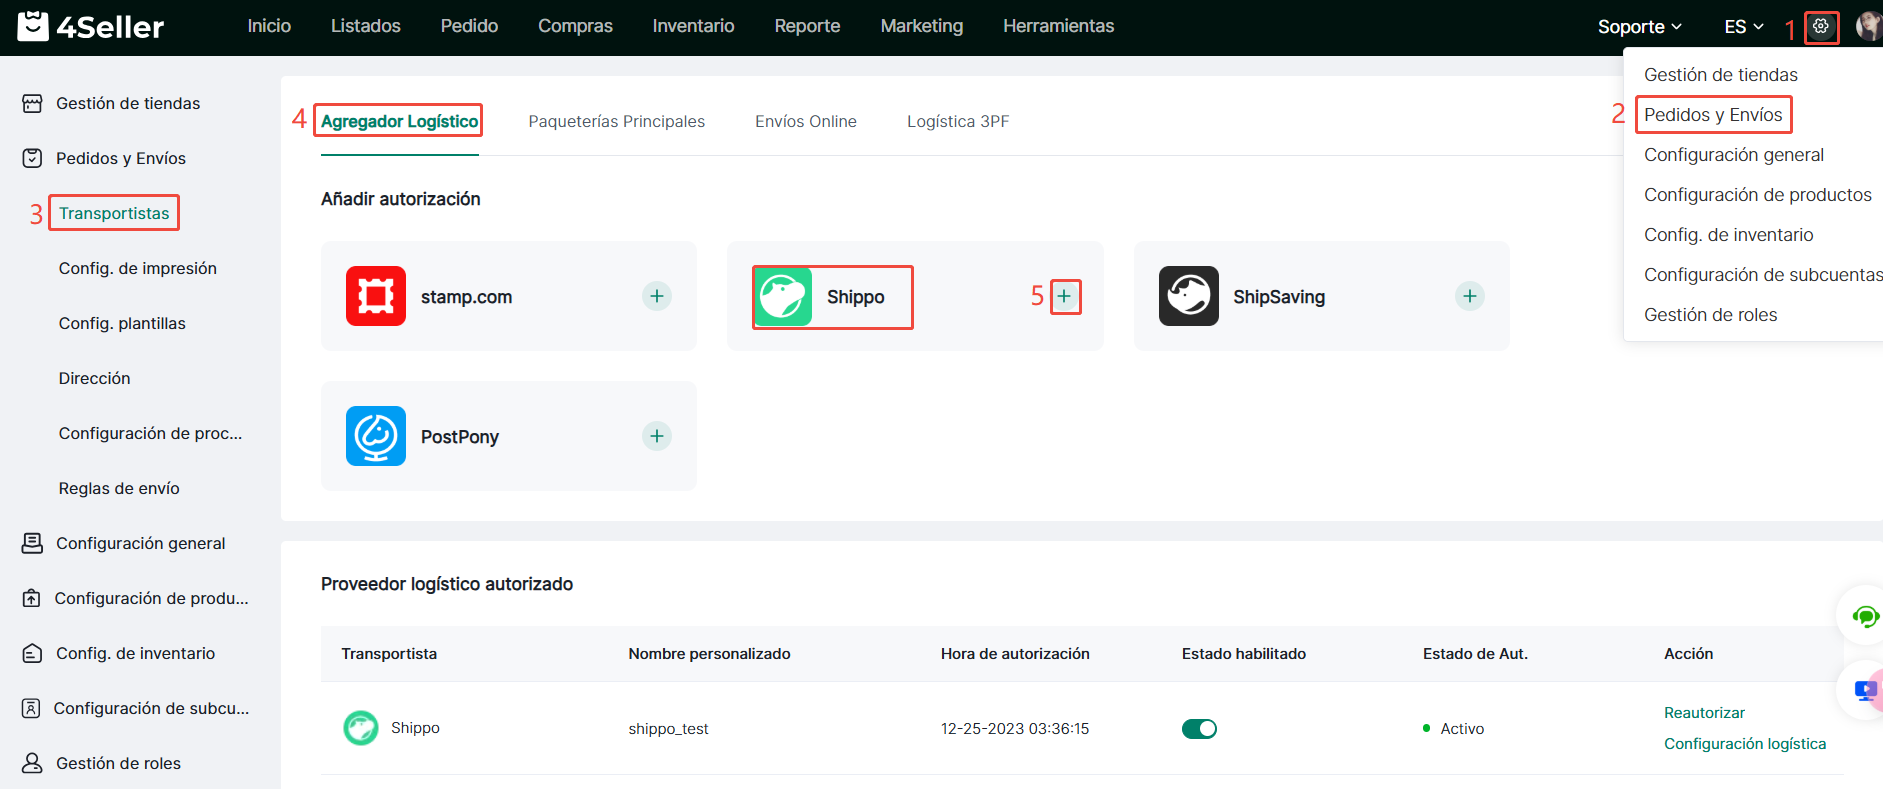Click the user avatar in top right
The height and width of the screenshot is (789, 1883).
pyautogui.click(x=1867, y=27)
